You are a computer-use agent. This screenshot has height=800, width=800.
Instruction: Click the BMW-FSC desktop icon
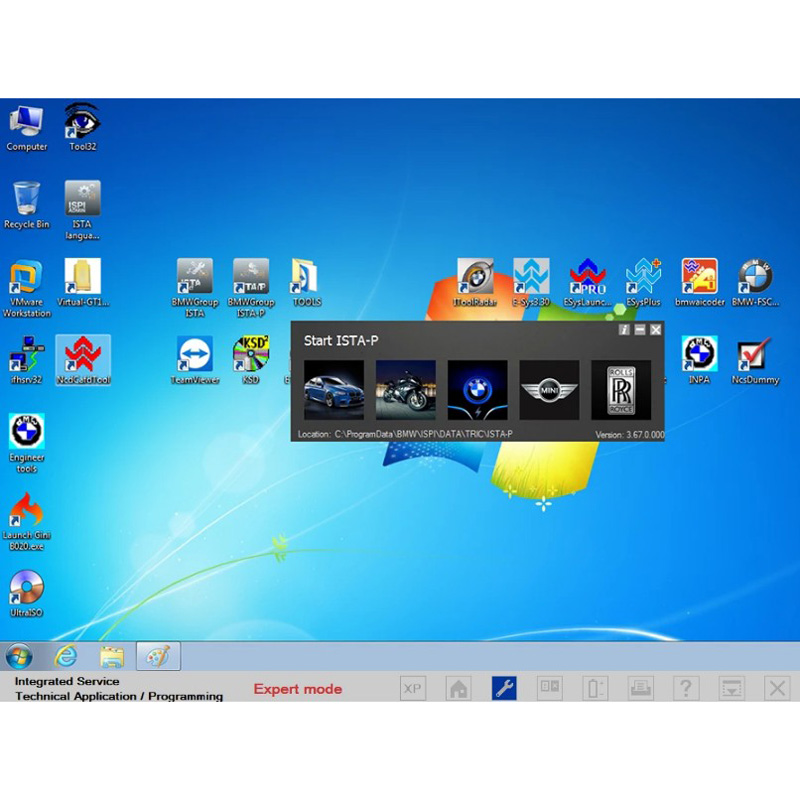point(756,283)
